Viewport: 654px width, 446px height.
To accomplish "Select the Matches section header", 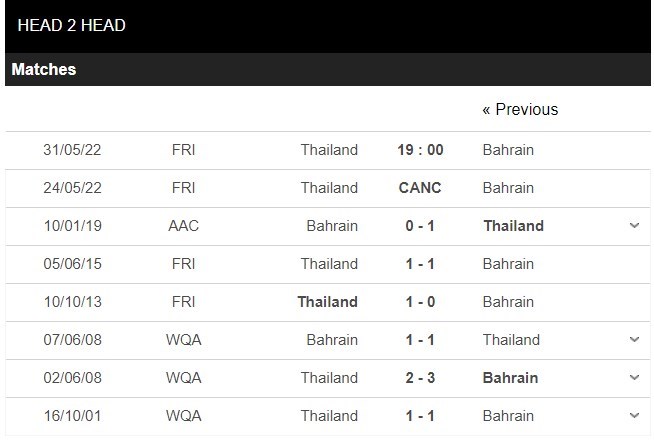I will coord(44,70).
